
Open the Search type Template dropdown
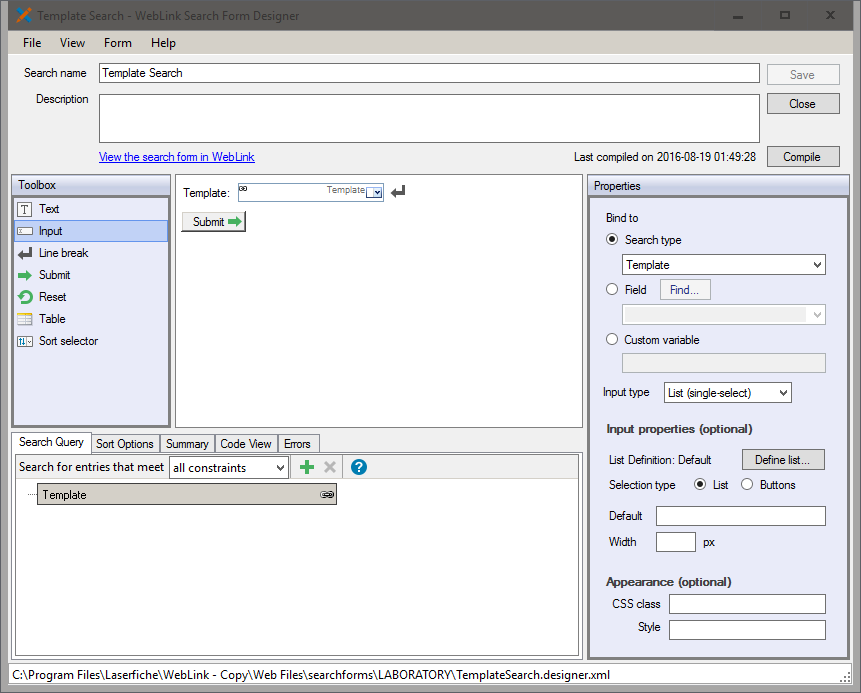pos(724,265)
